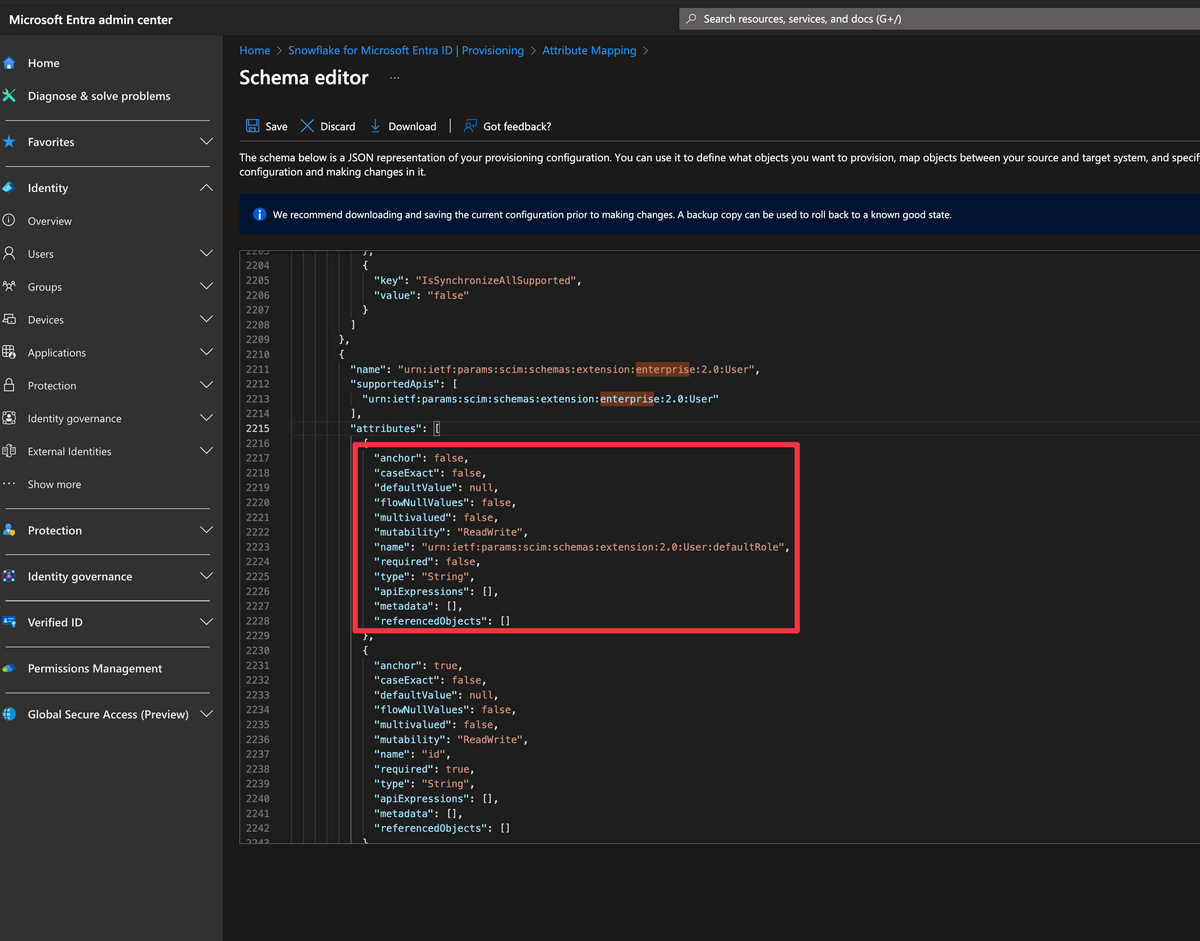Click the Show more ellipsis icon
This screenshot has height=941, width=1200.
(9, 485)
